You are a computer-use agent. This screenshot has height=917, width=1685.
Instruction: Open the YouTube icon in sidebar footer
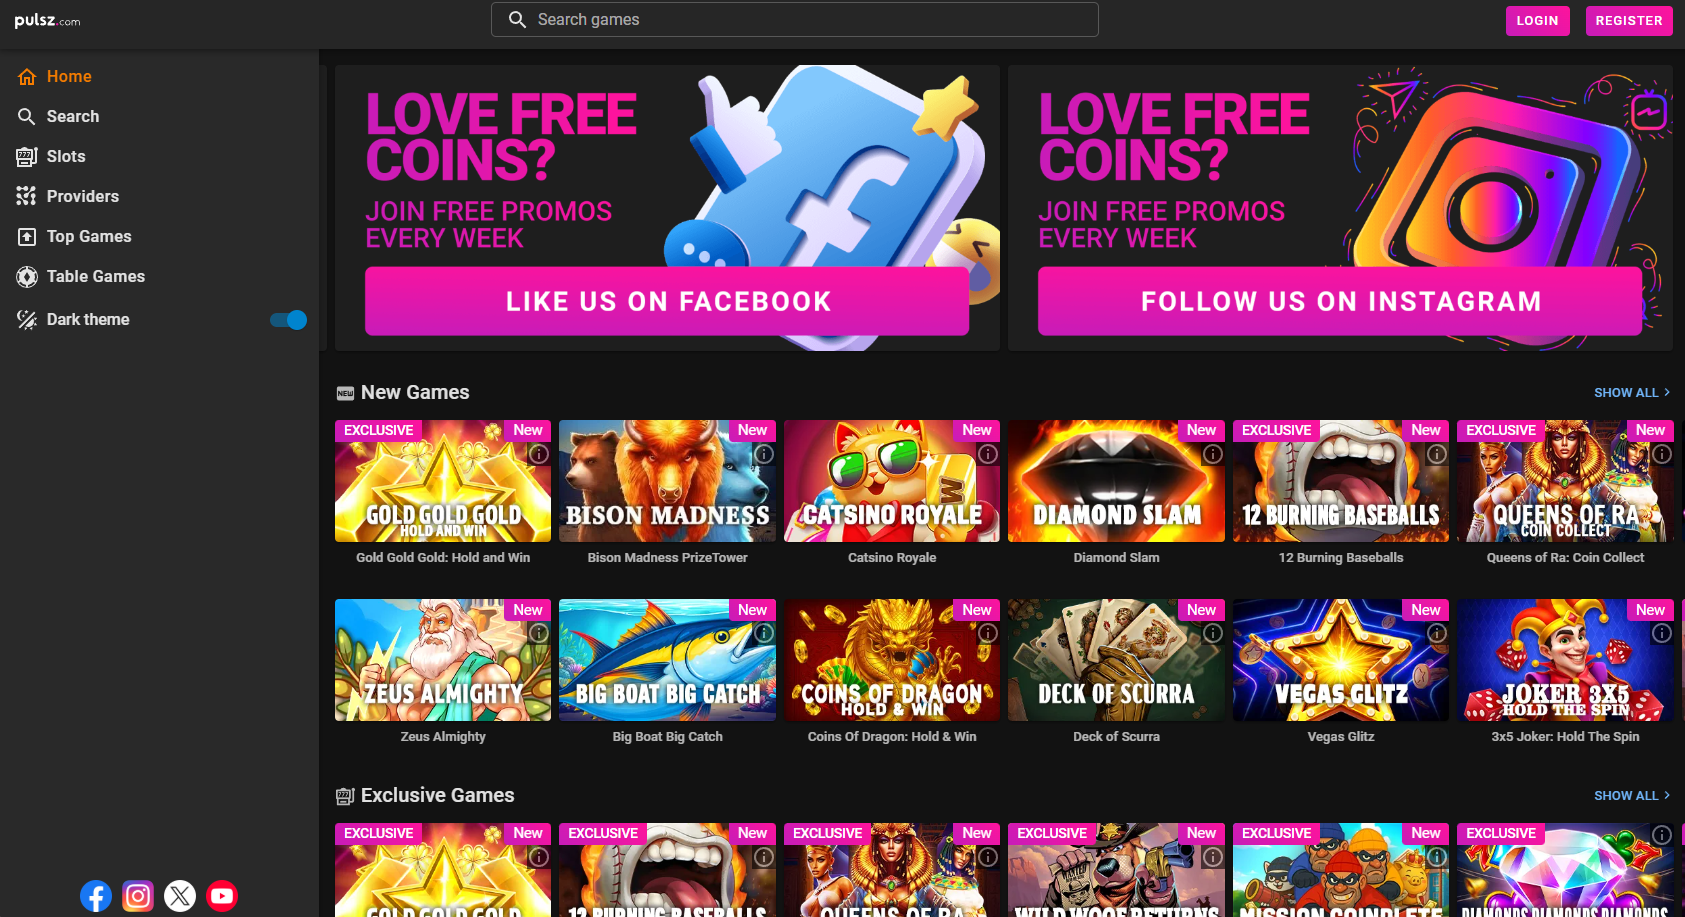pos(222,896)
